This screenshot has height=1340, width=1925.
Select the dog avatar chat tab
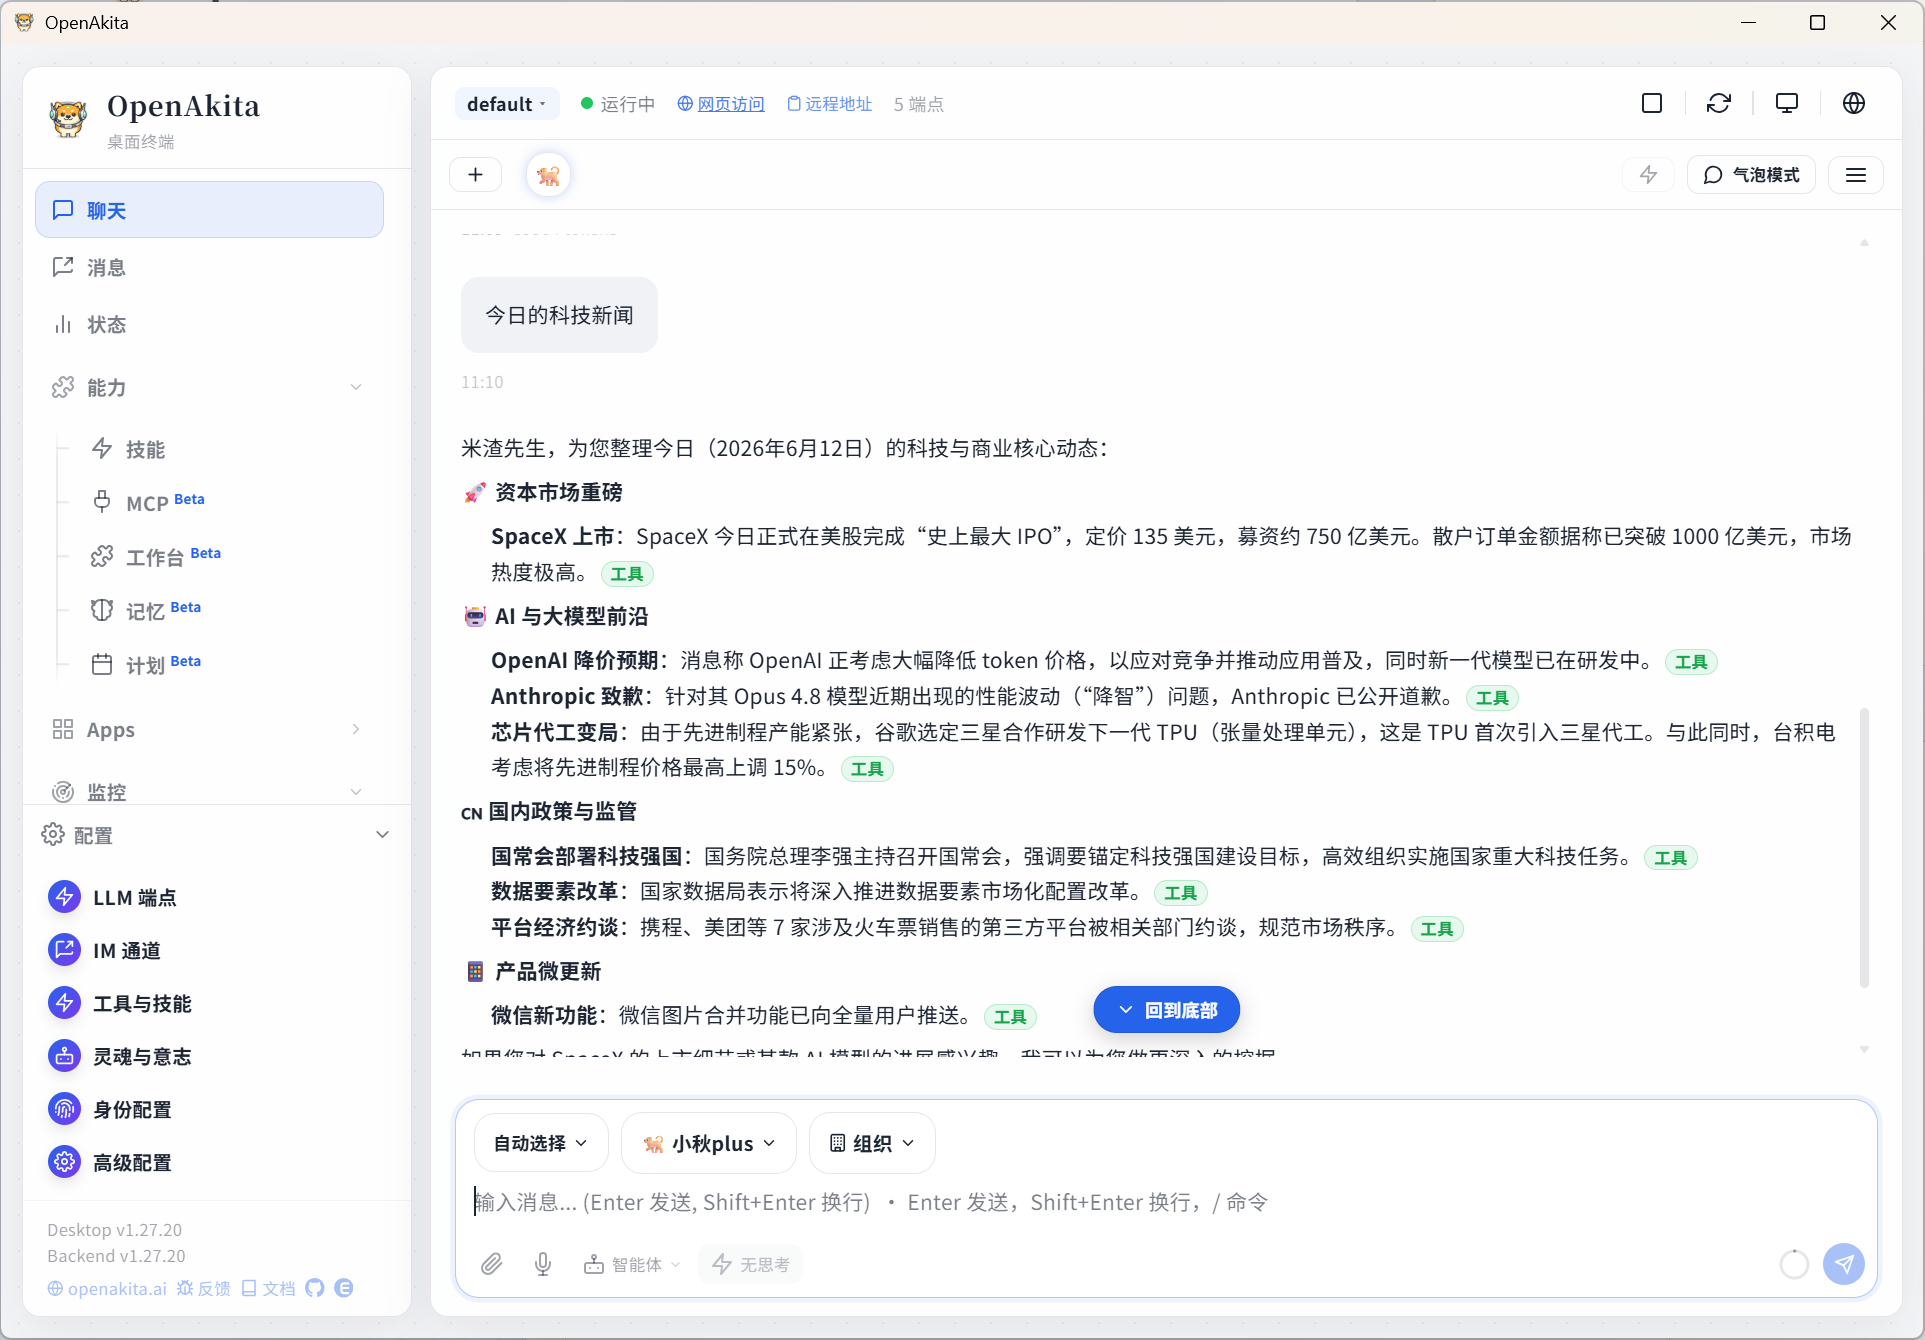548,175
